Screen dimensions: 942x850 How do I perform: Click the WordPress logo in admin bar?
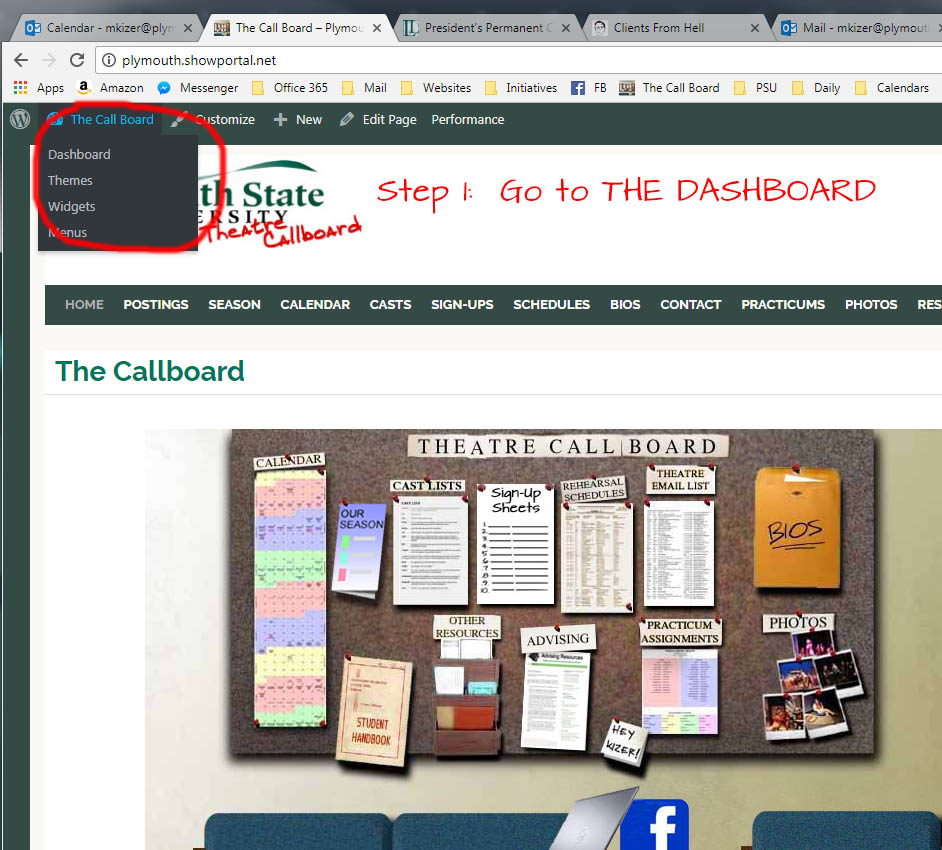[20, 119]
